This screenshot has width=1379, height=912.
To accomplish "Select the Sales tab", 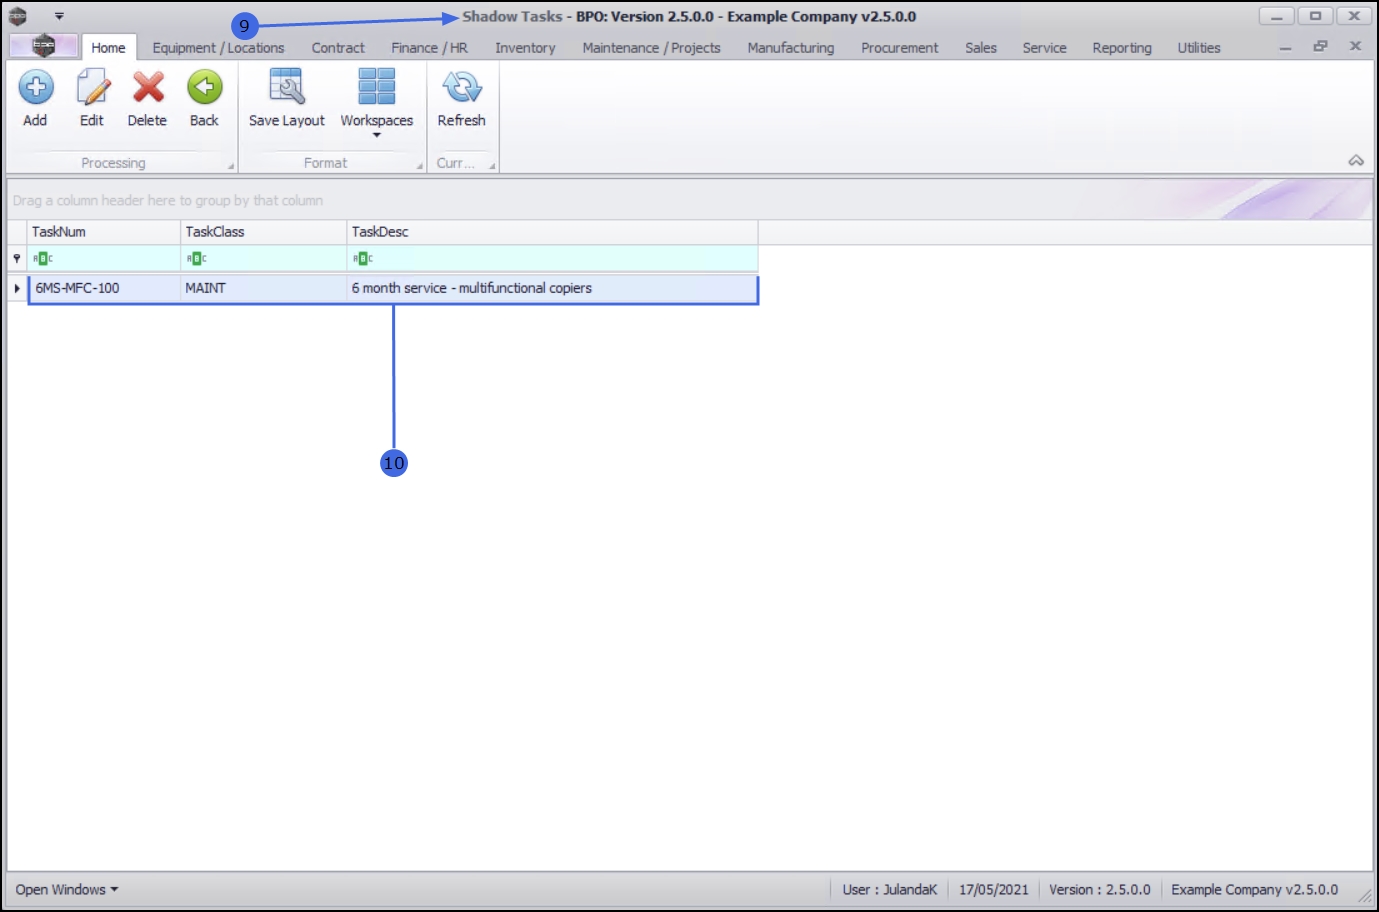I will (981, 47).
